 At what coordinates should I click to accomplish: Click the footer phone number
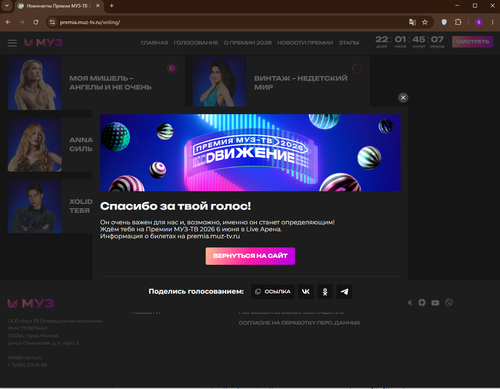pyautogui.click(x=27, y=365)
